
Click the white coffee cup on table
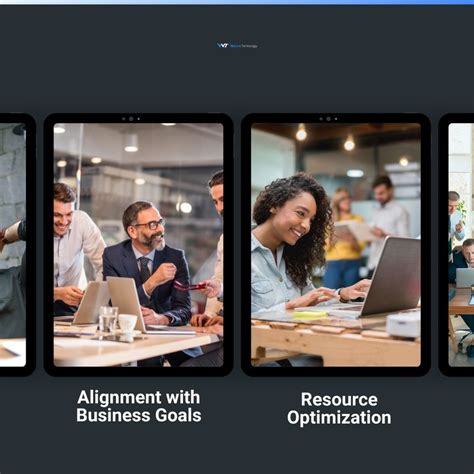[128, 323]
